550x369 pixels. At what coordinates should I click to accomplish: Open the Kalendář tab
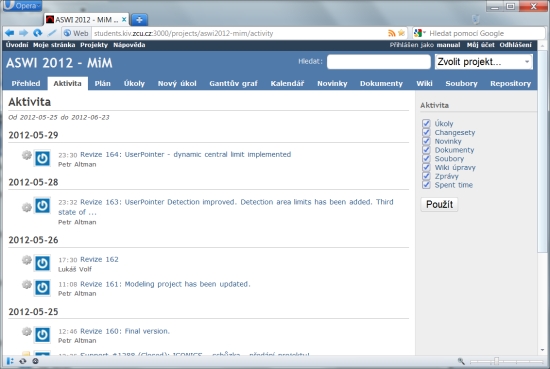click(287, 83)
